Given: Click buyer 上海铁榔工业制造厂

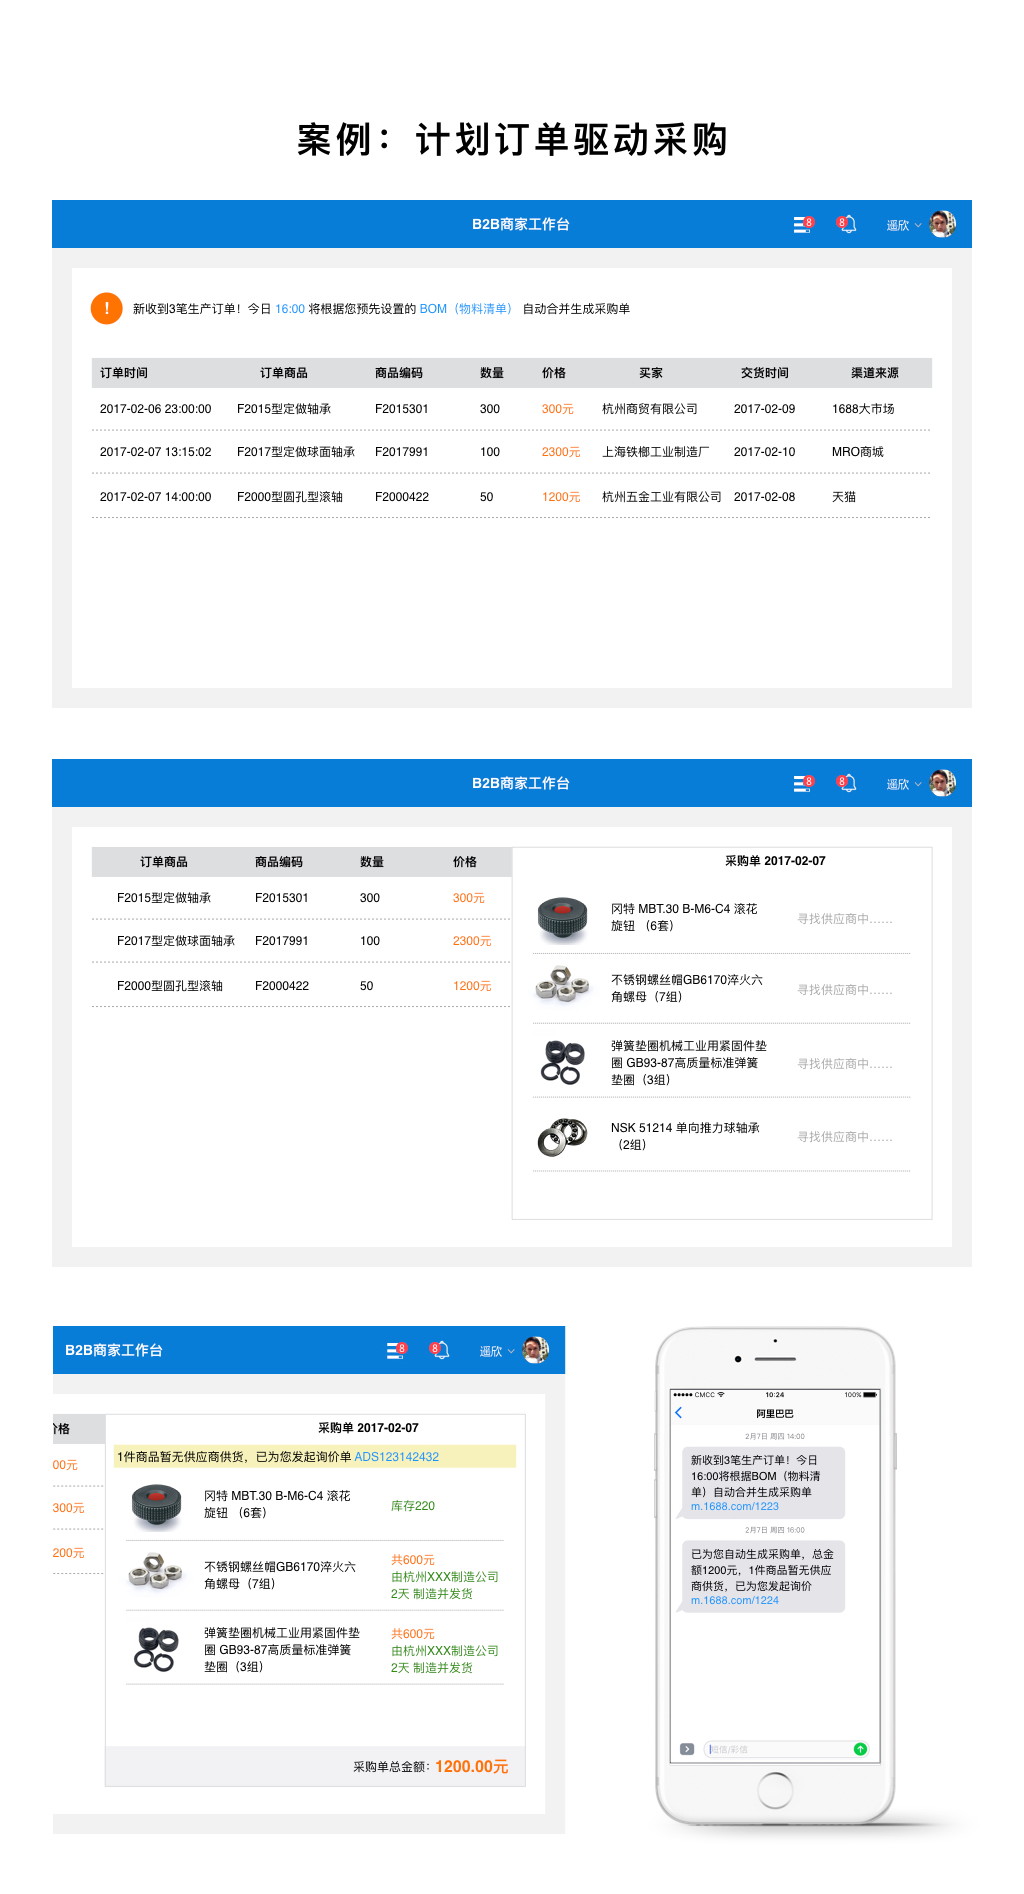Looking at the screenshot, I should click(x=656, y=452).
